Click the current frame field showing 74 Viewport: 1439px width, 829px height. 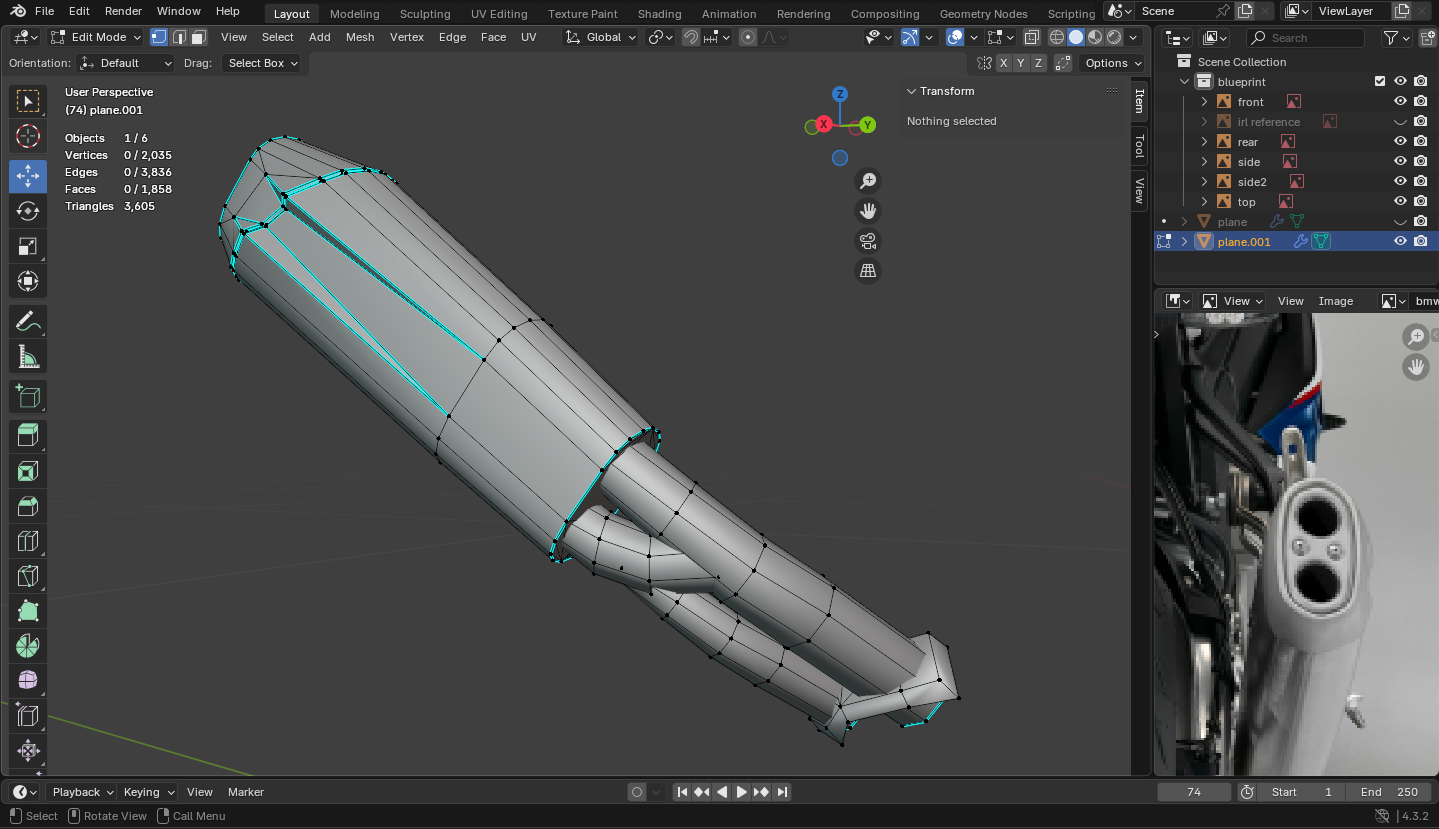[1194, 792]
